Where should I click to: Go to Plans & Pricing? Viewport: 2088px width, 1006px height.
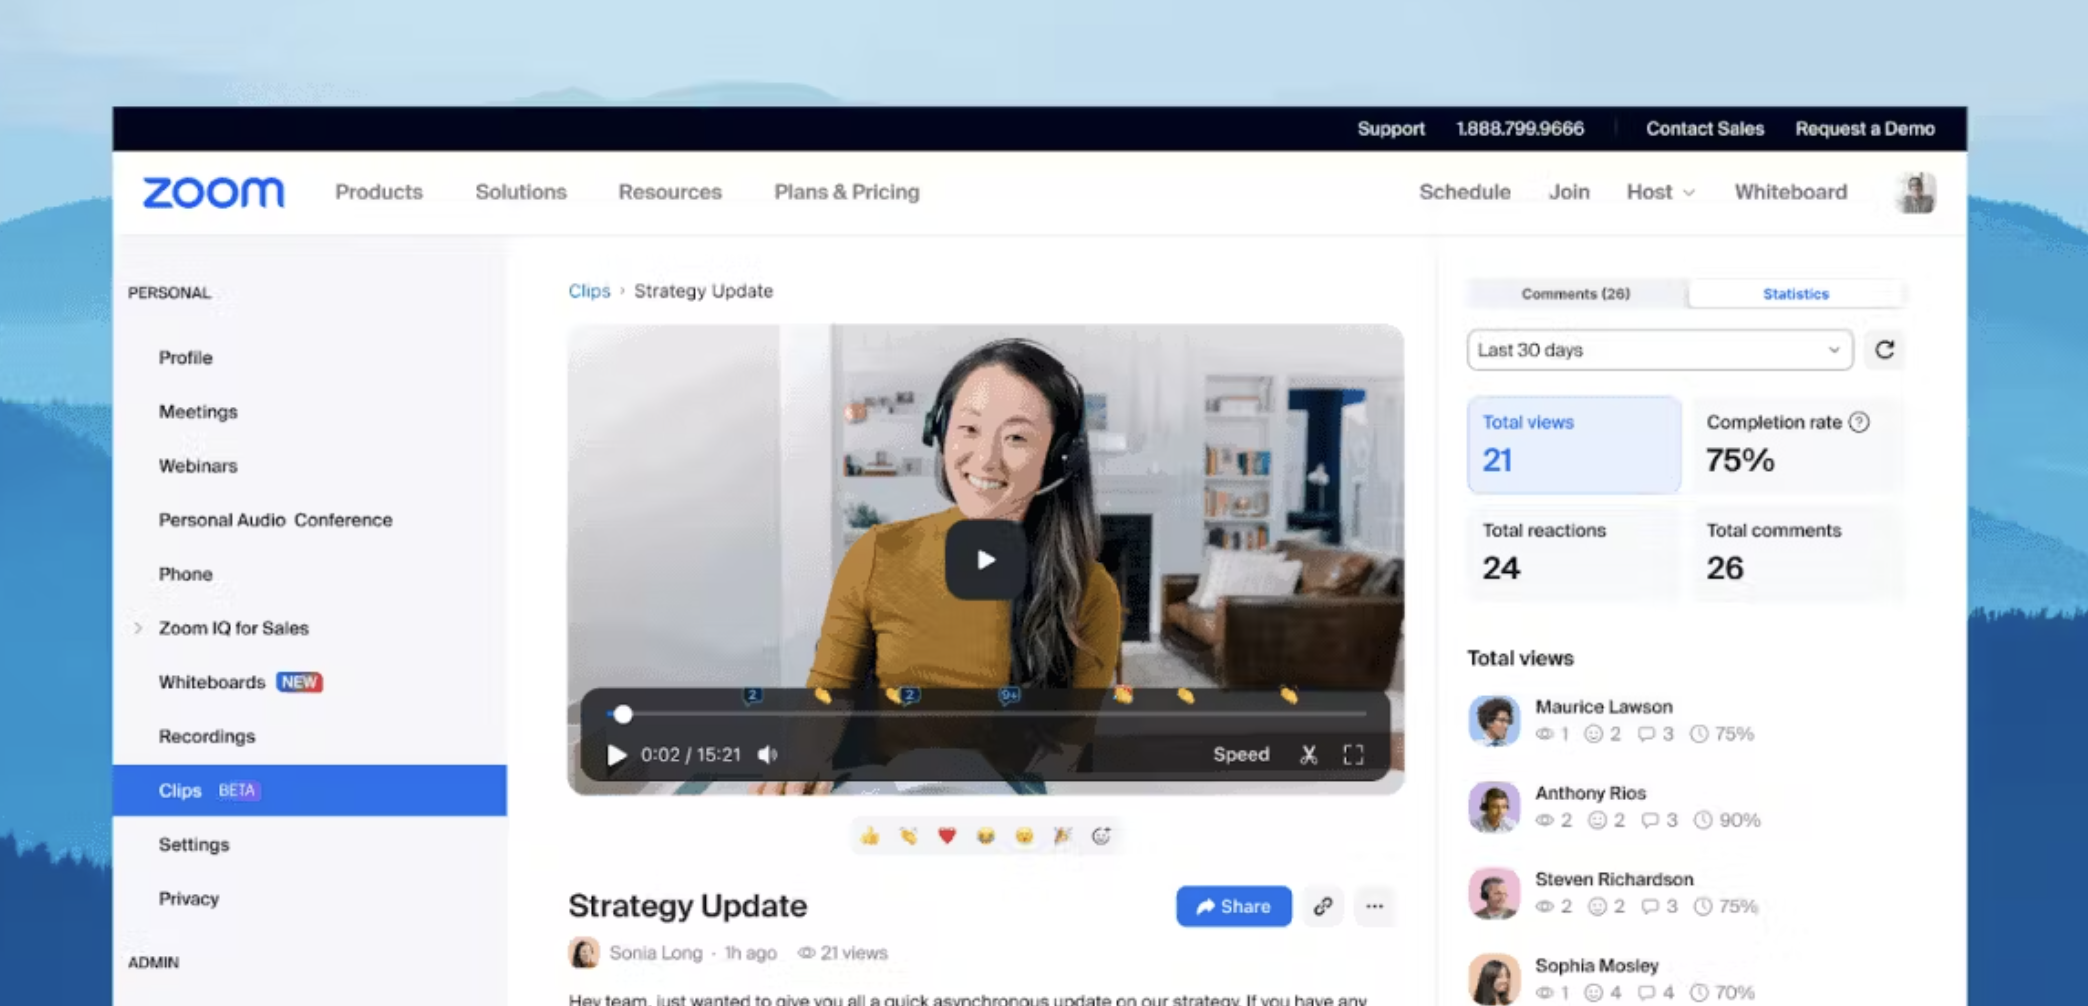pos(847,192)
